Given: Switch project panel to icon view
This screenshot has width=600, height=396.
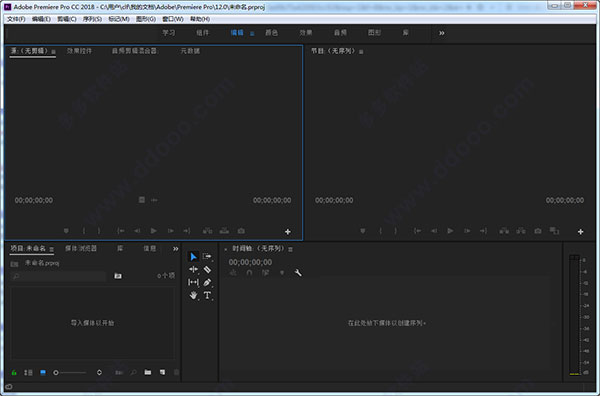Looking at the screenshot, I should click(43, 372).
